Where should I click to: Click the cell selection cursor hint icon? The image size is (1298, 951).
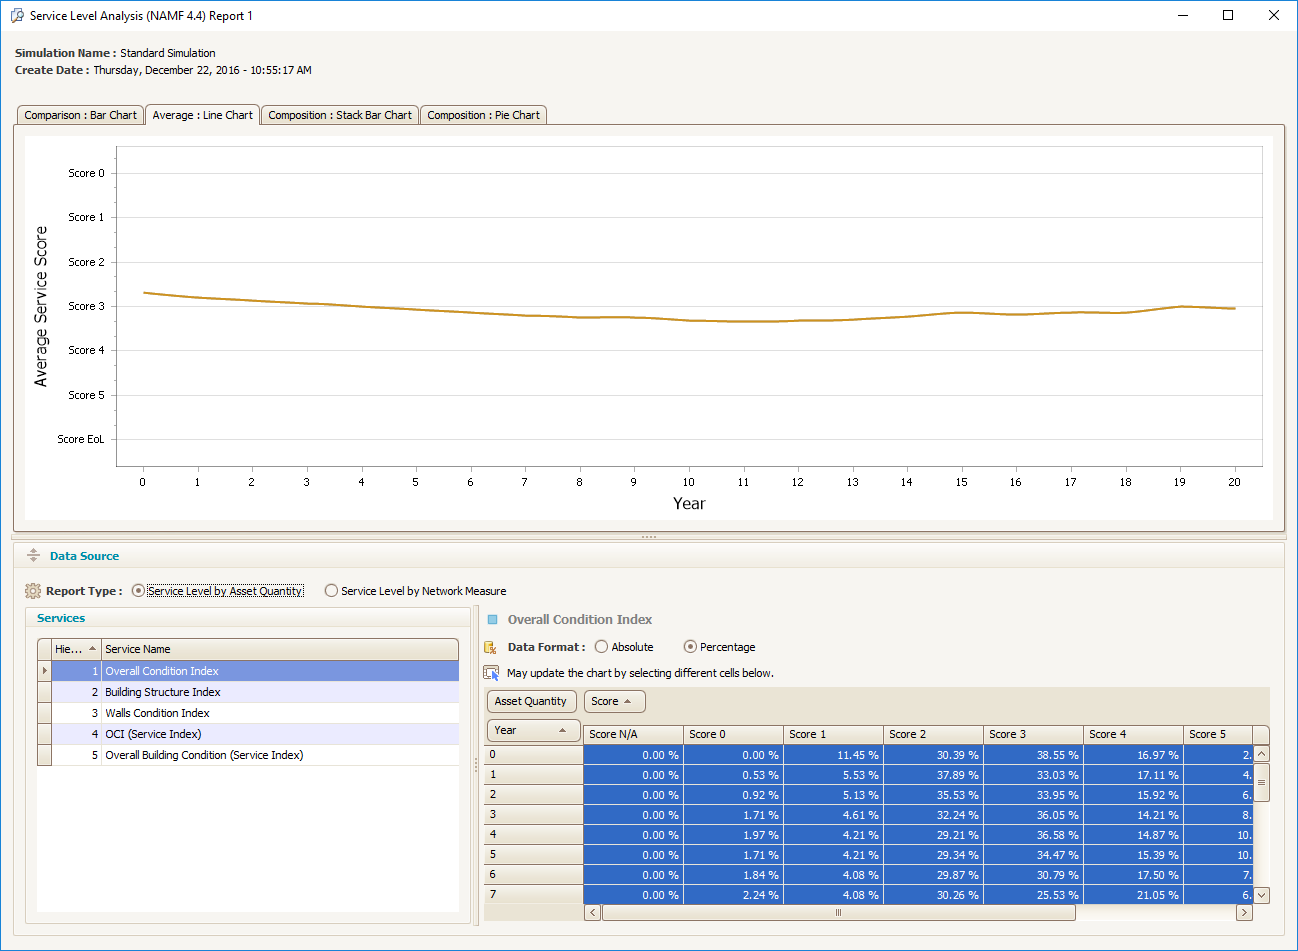pyautogui.click(x=491, y=673)
